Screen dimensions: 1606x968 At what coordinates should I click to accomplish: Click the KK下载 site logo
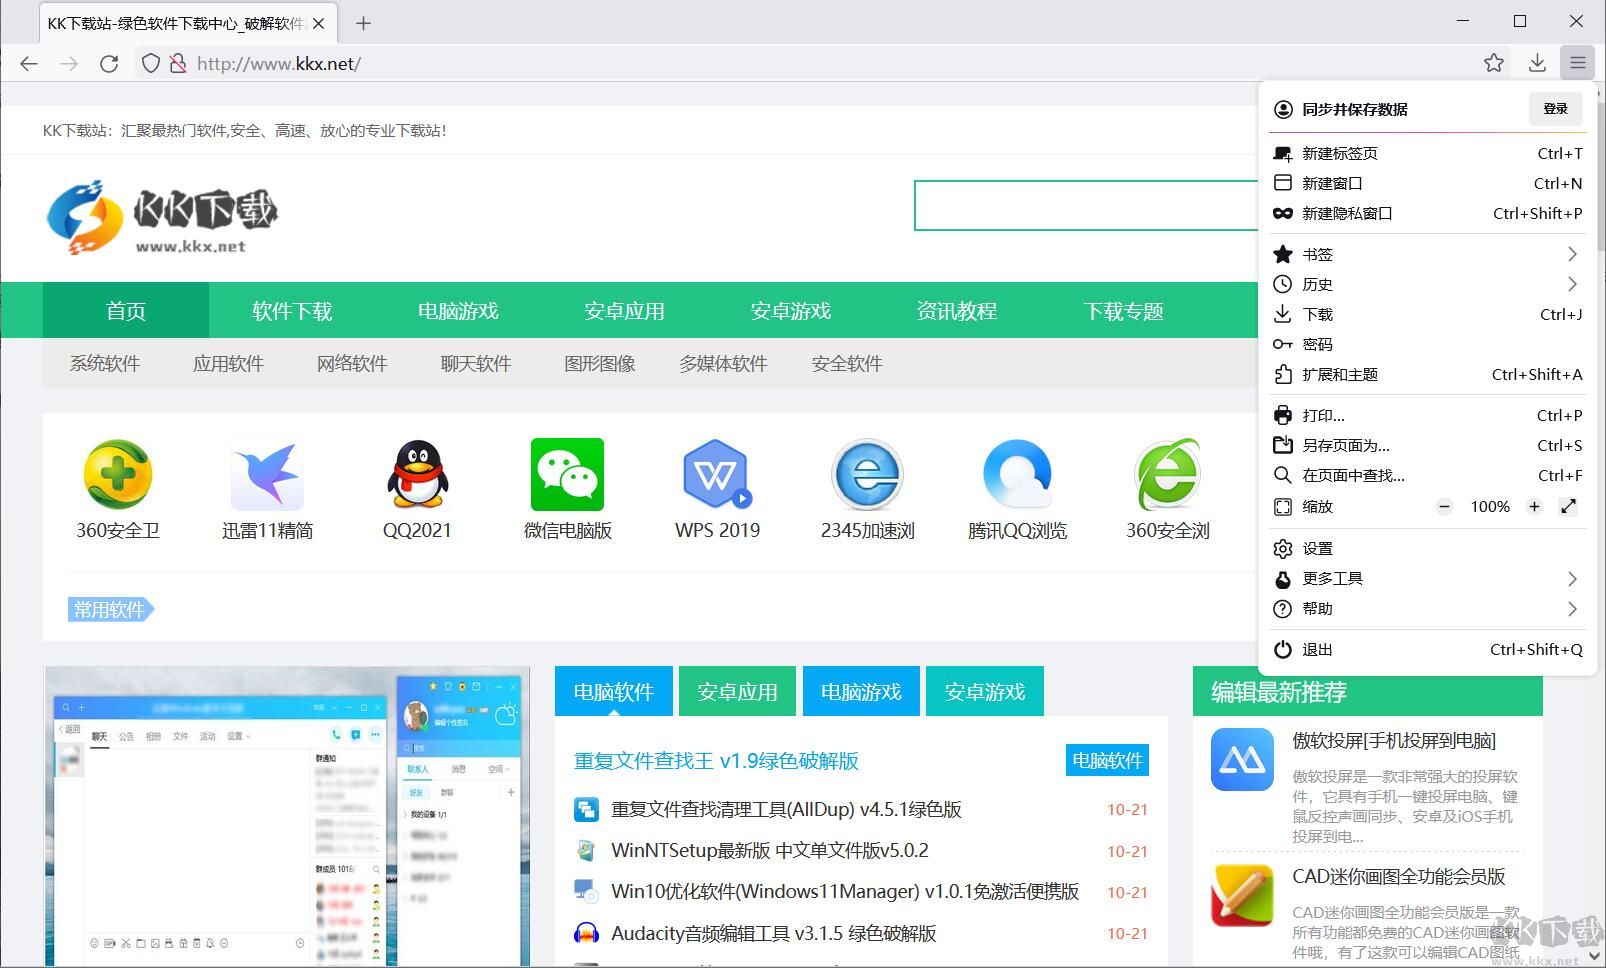162,217
